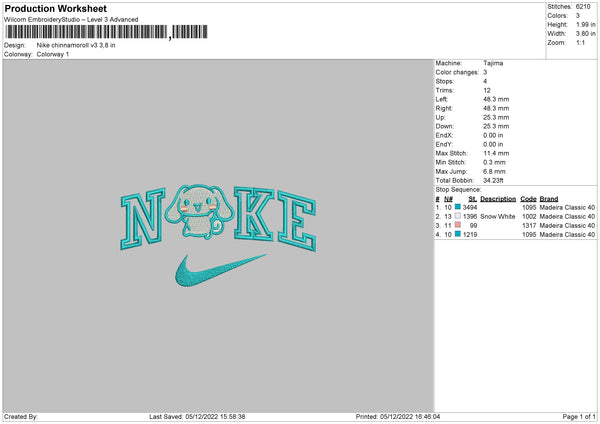Click stitch count 1219 in stop row 4
The image size is (600, 424).
470,235
